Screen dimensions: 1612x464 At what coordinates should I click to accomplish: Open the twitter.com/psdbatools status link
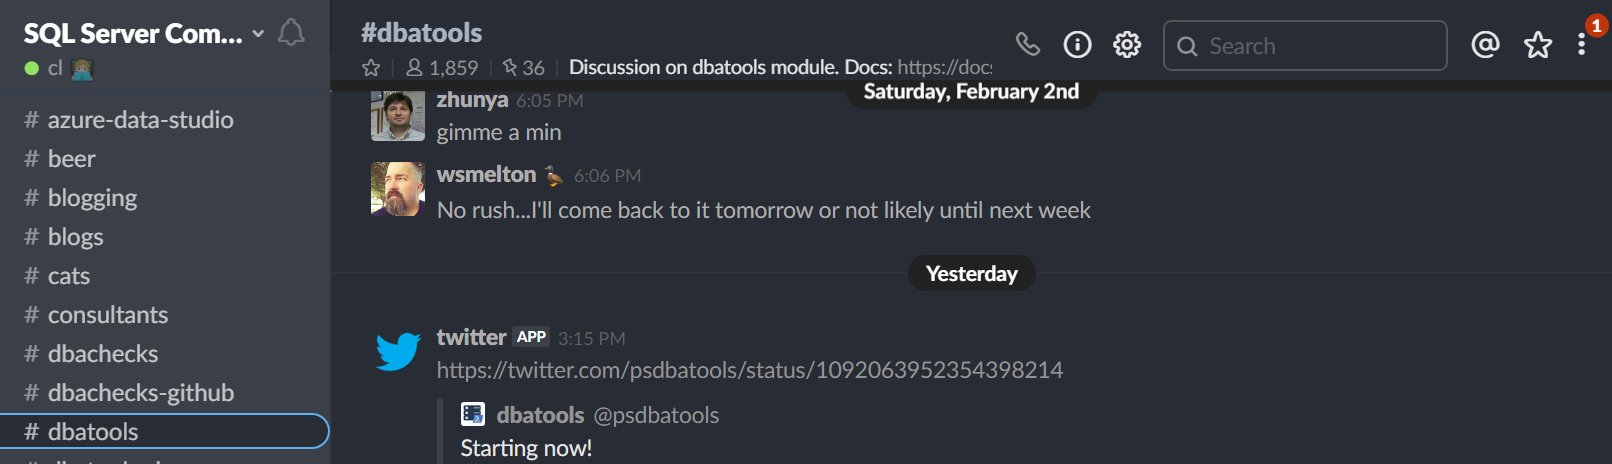(750, 370)
